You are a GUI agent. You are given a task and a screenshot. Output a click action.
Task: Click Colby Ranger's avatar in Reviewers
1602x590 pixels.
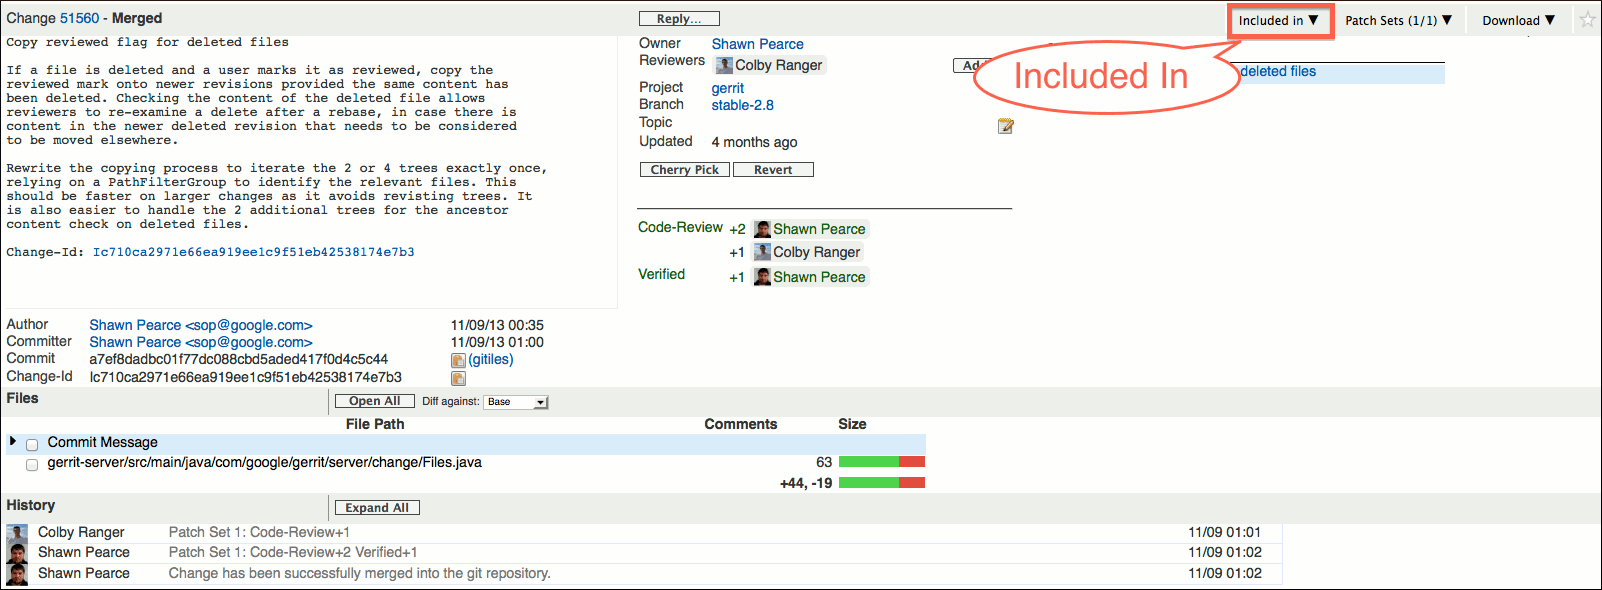click(724, 65)
